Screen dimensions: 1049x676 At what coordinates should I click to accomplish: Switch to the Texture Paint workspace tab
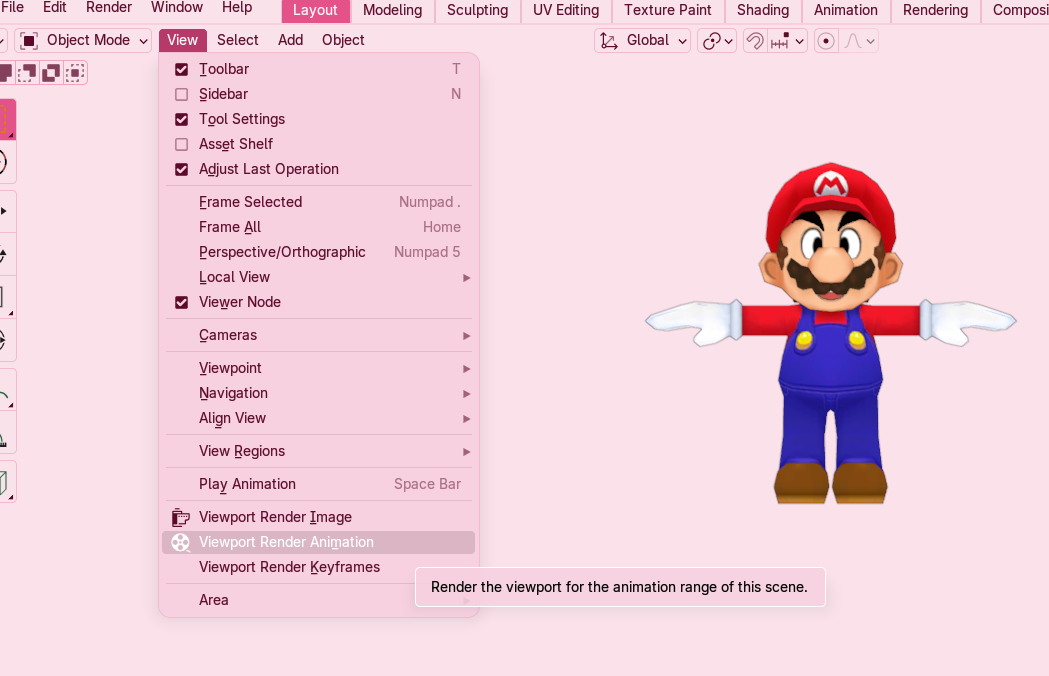pyautogui.click(x=668, y=11)
